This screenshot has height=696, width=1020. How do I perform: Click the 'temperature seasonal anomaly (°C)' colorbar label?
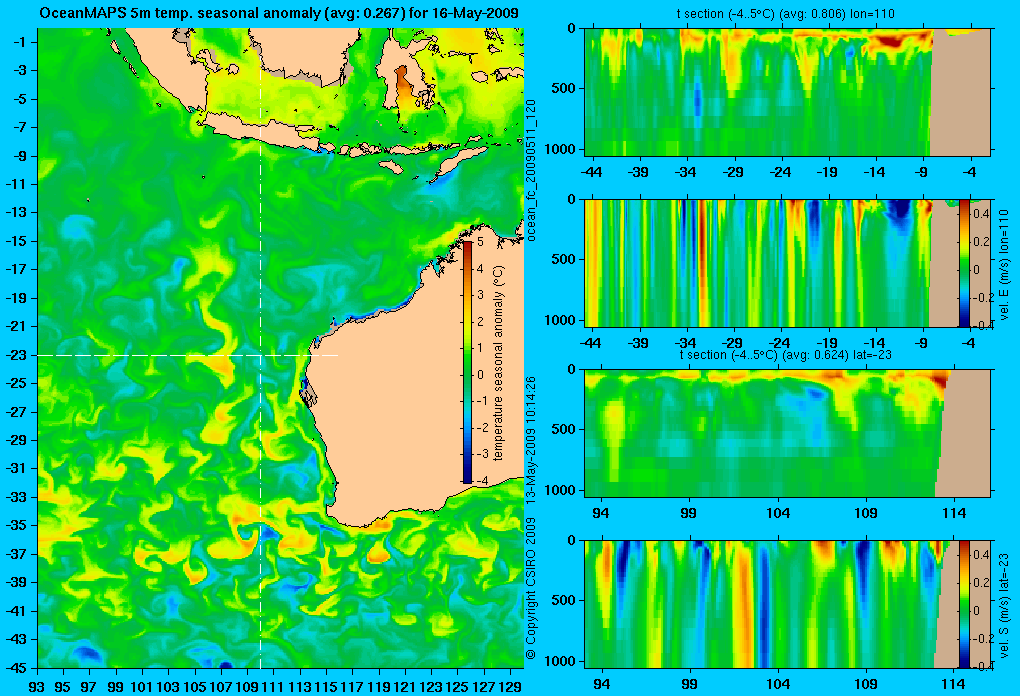click(x=498, y=363)
